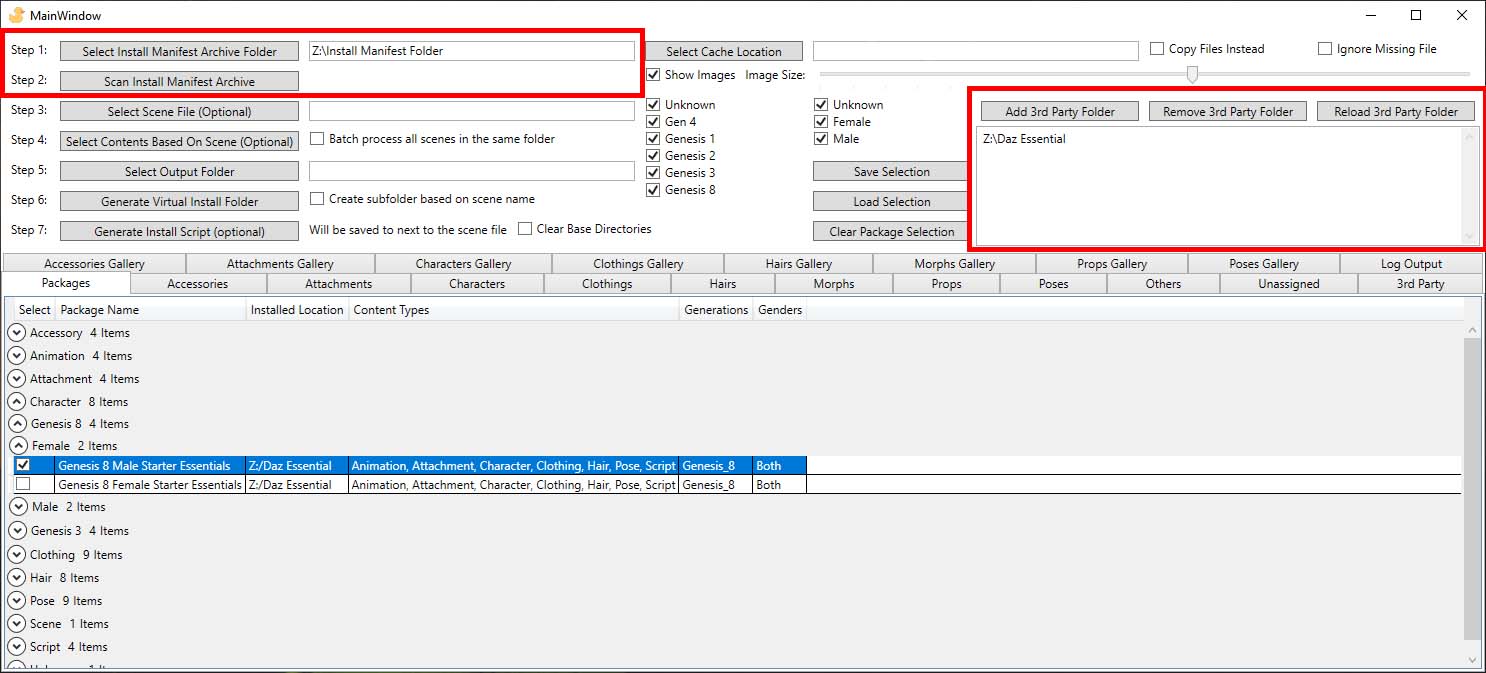Screen dimensions: 1486x673
Task: Expand the Genesis 3 group chevron
Action: [17, 531]
